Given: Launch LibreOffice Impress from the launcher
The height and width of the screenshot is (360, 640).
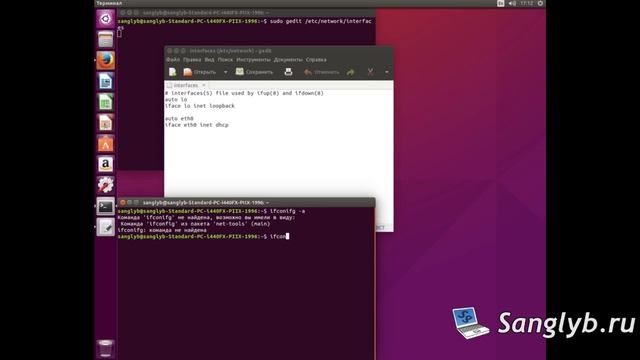Looking at the screenshot, I should 105,123.
